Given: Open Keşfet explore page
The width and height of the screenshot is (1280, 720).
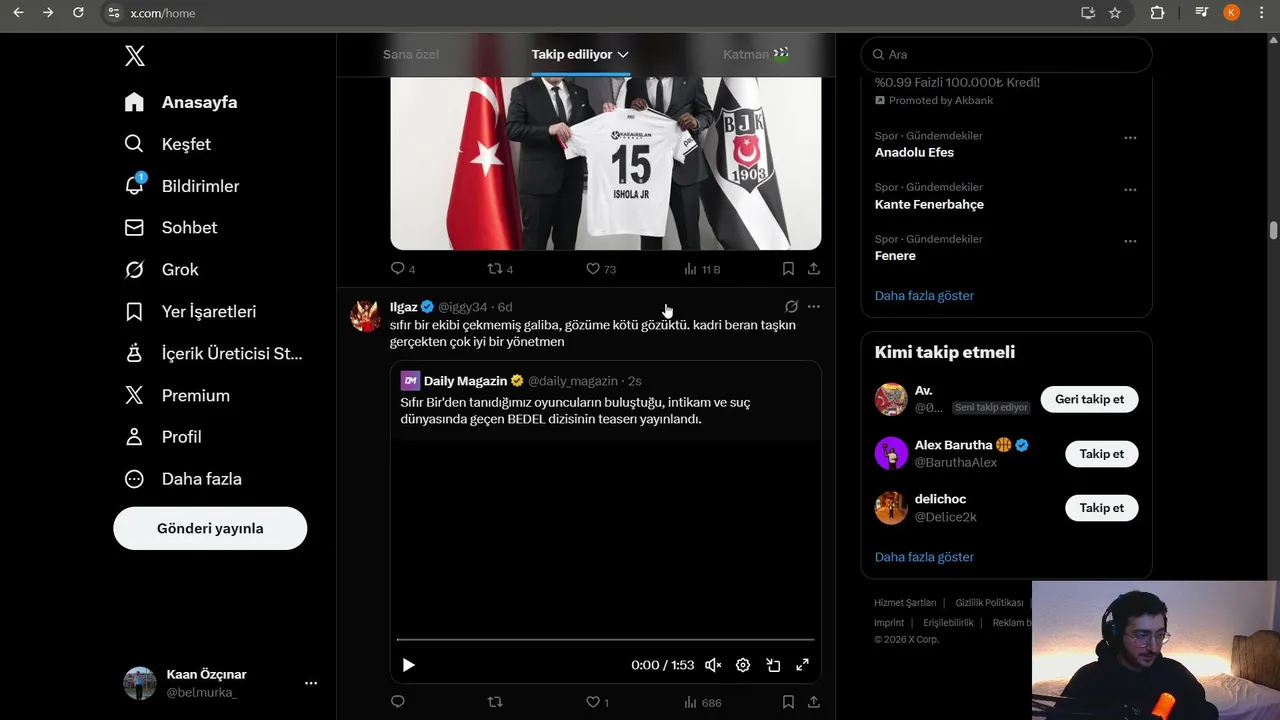Looking at the screenshot, I should [x=167, y=144].
